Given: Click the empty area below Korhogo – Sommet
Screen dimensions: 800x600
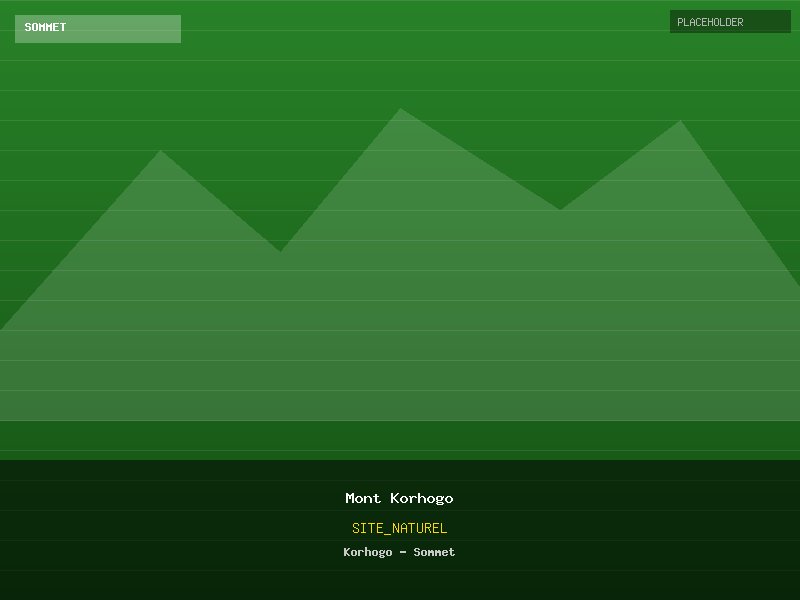Looking at the screenshot, I should pos(400,583).
